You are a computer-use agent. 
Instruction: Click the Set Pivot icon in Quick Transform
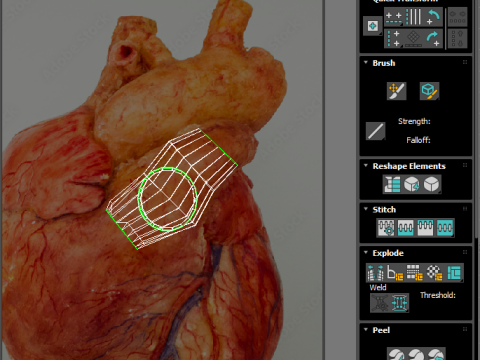(x=373, y=26)
